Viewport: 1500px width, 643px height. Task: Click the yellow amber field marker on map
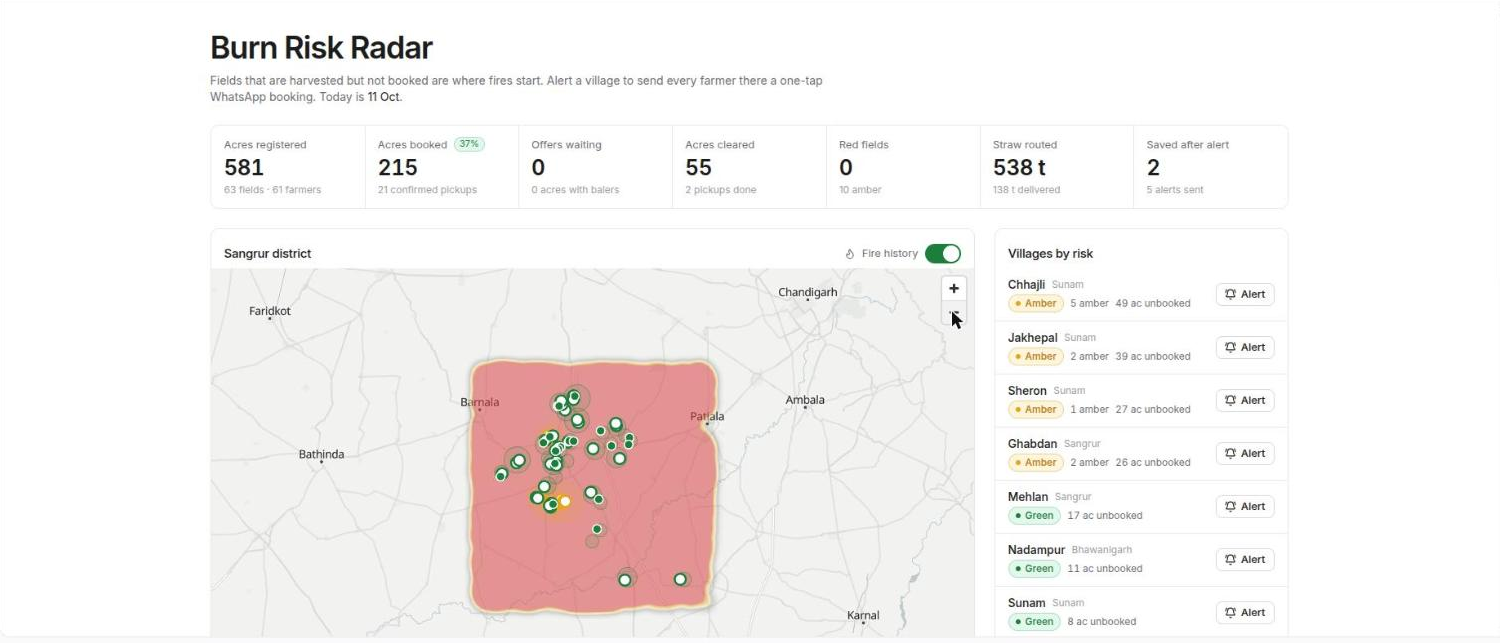pos(565,501)
